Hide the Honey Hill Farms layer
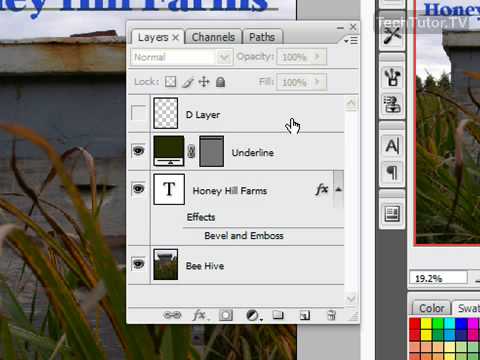The height and width of the screenshot is (360, 480). coord(138,189)
